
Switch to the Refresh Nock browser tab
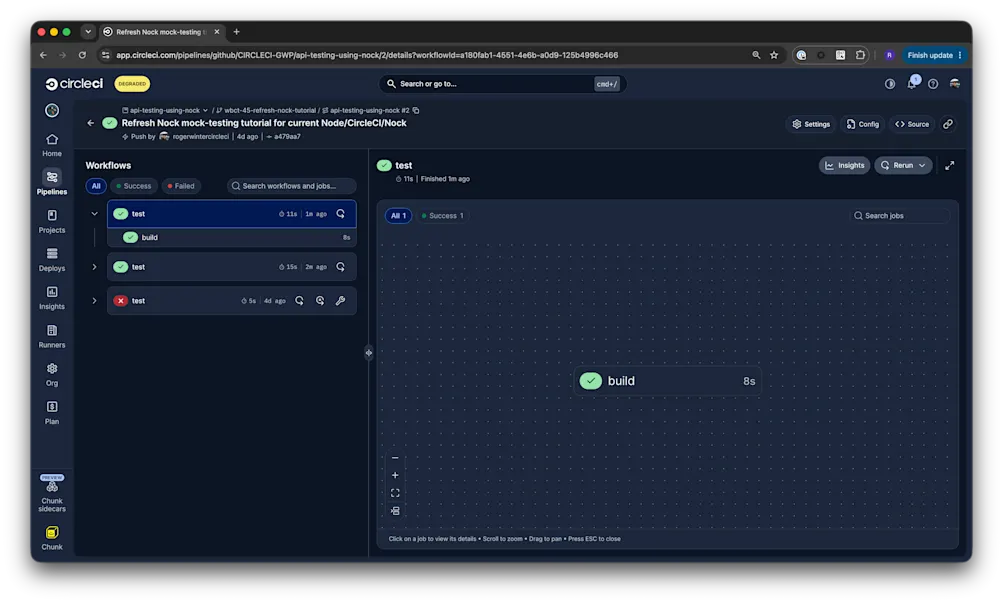tap(161, 31)
